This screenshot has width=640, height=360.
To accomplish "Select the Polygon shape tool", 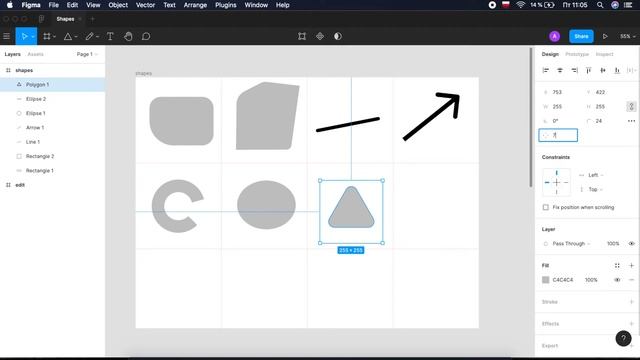I will tap(68, 36).
